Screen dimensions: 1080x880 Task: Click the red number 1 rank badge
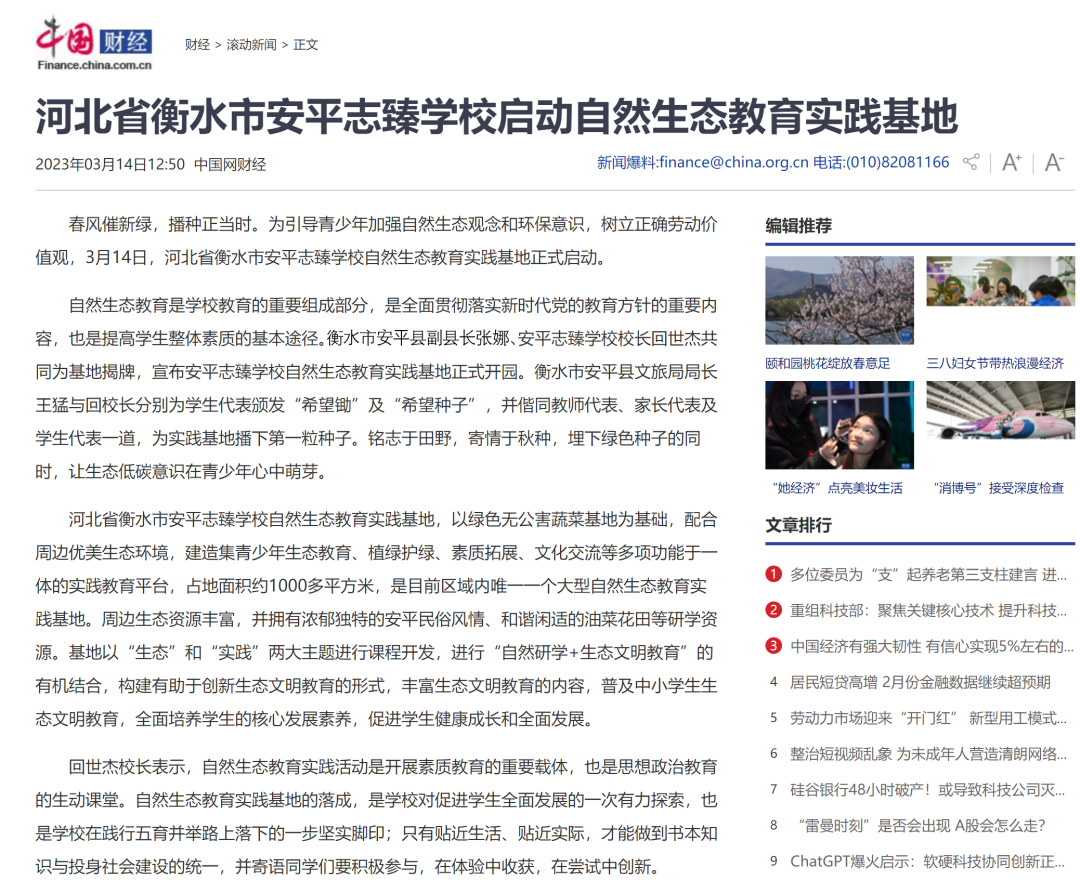click(773, 574)
